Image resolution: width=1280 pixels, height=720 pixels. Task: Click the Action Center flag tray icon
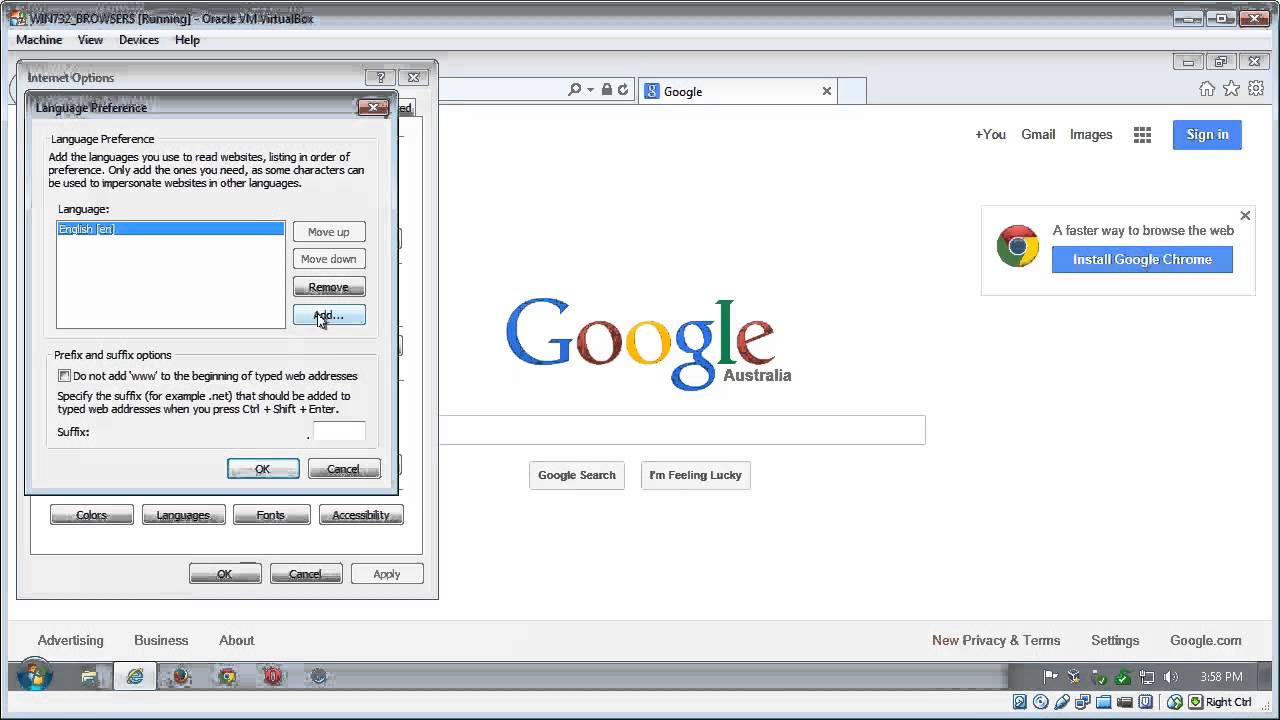(1051, 677)
